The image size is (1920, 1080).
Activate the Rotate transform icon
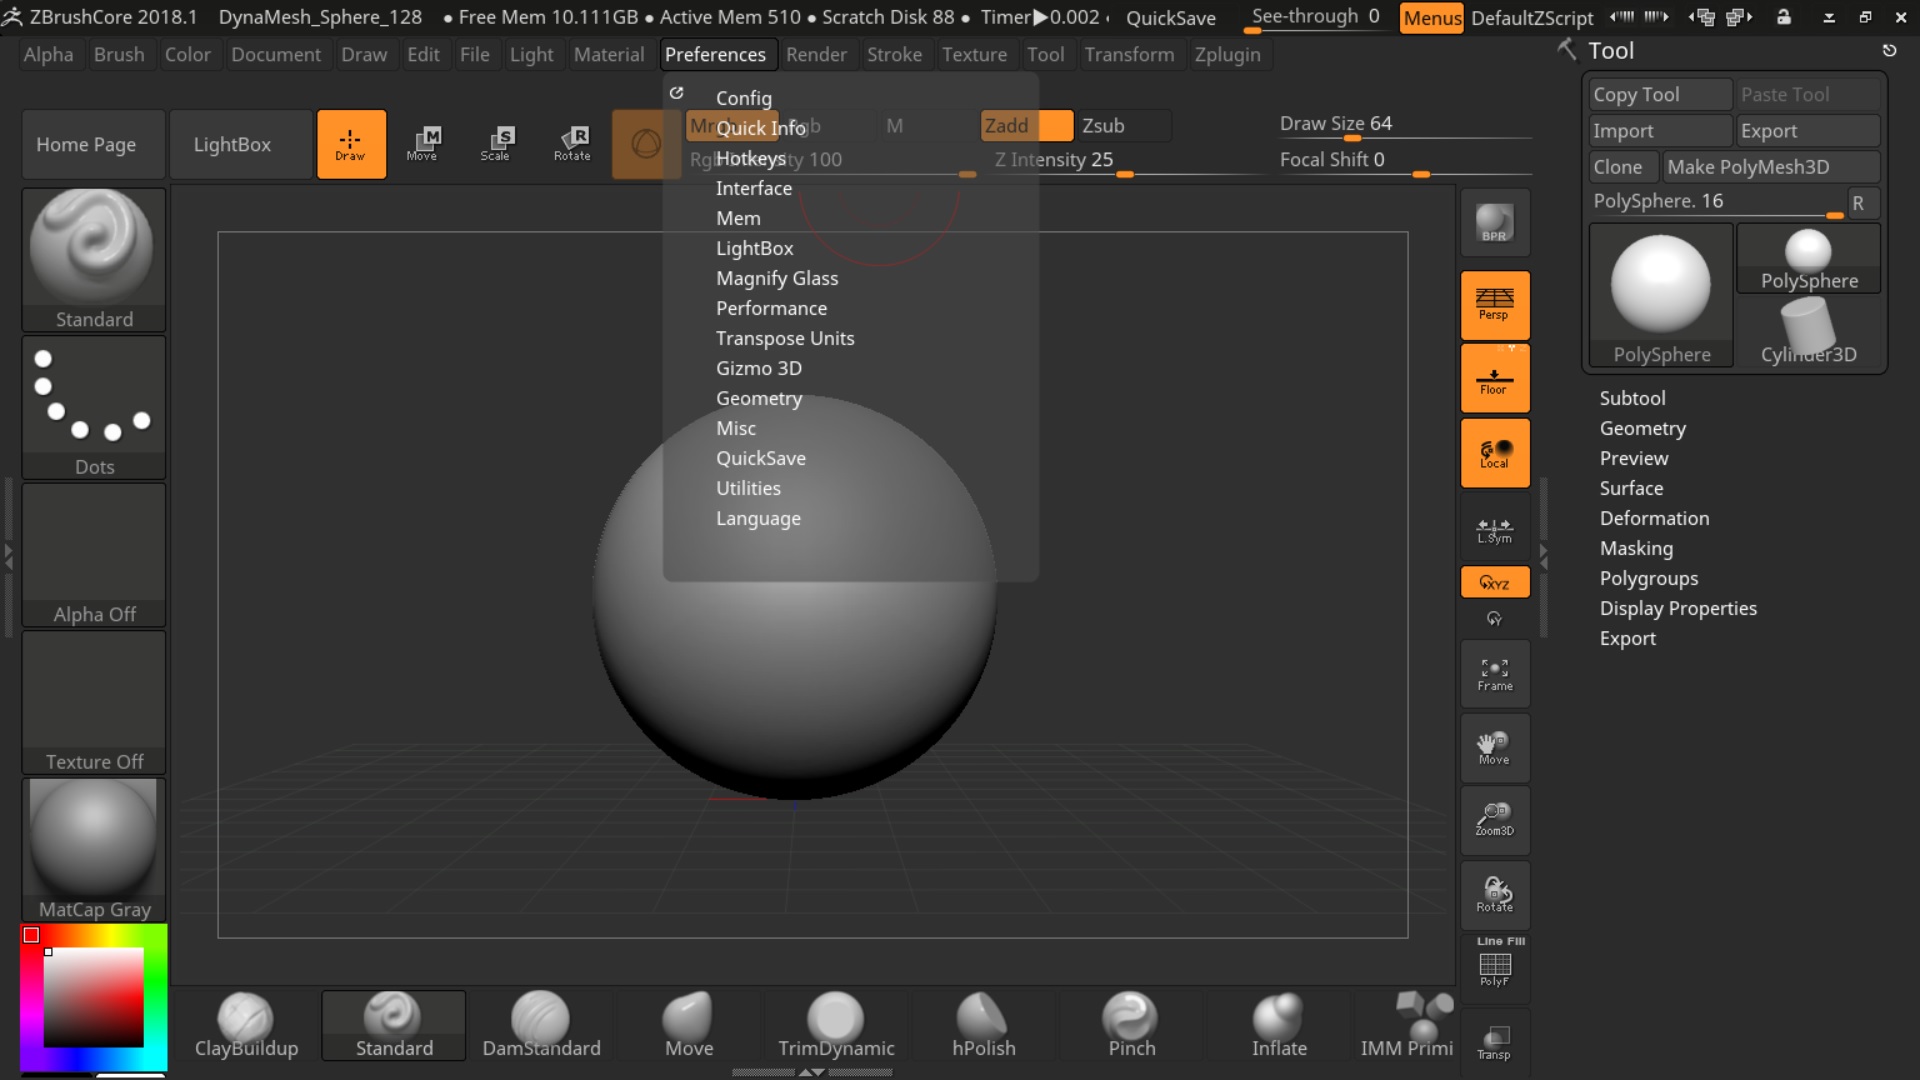tap(572, 144)
